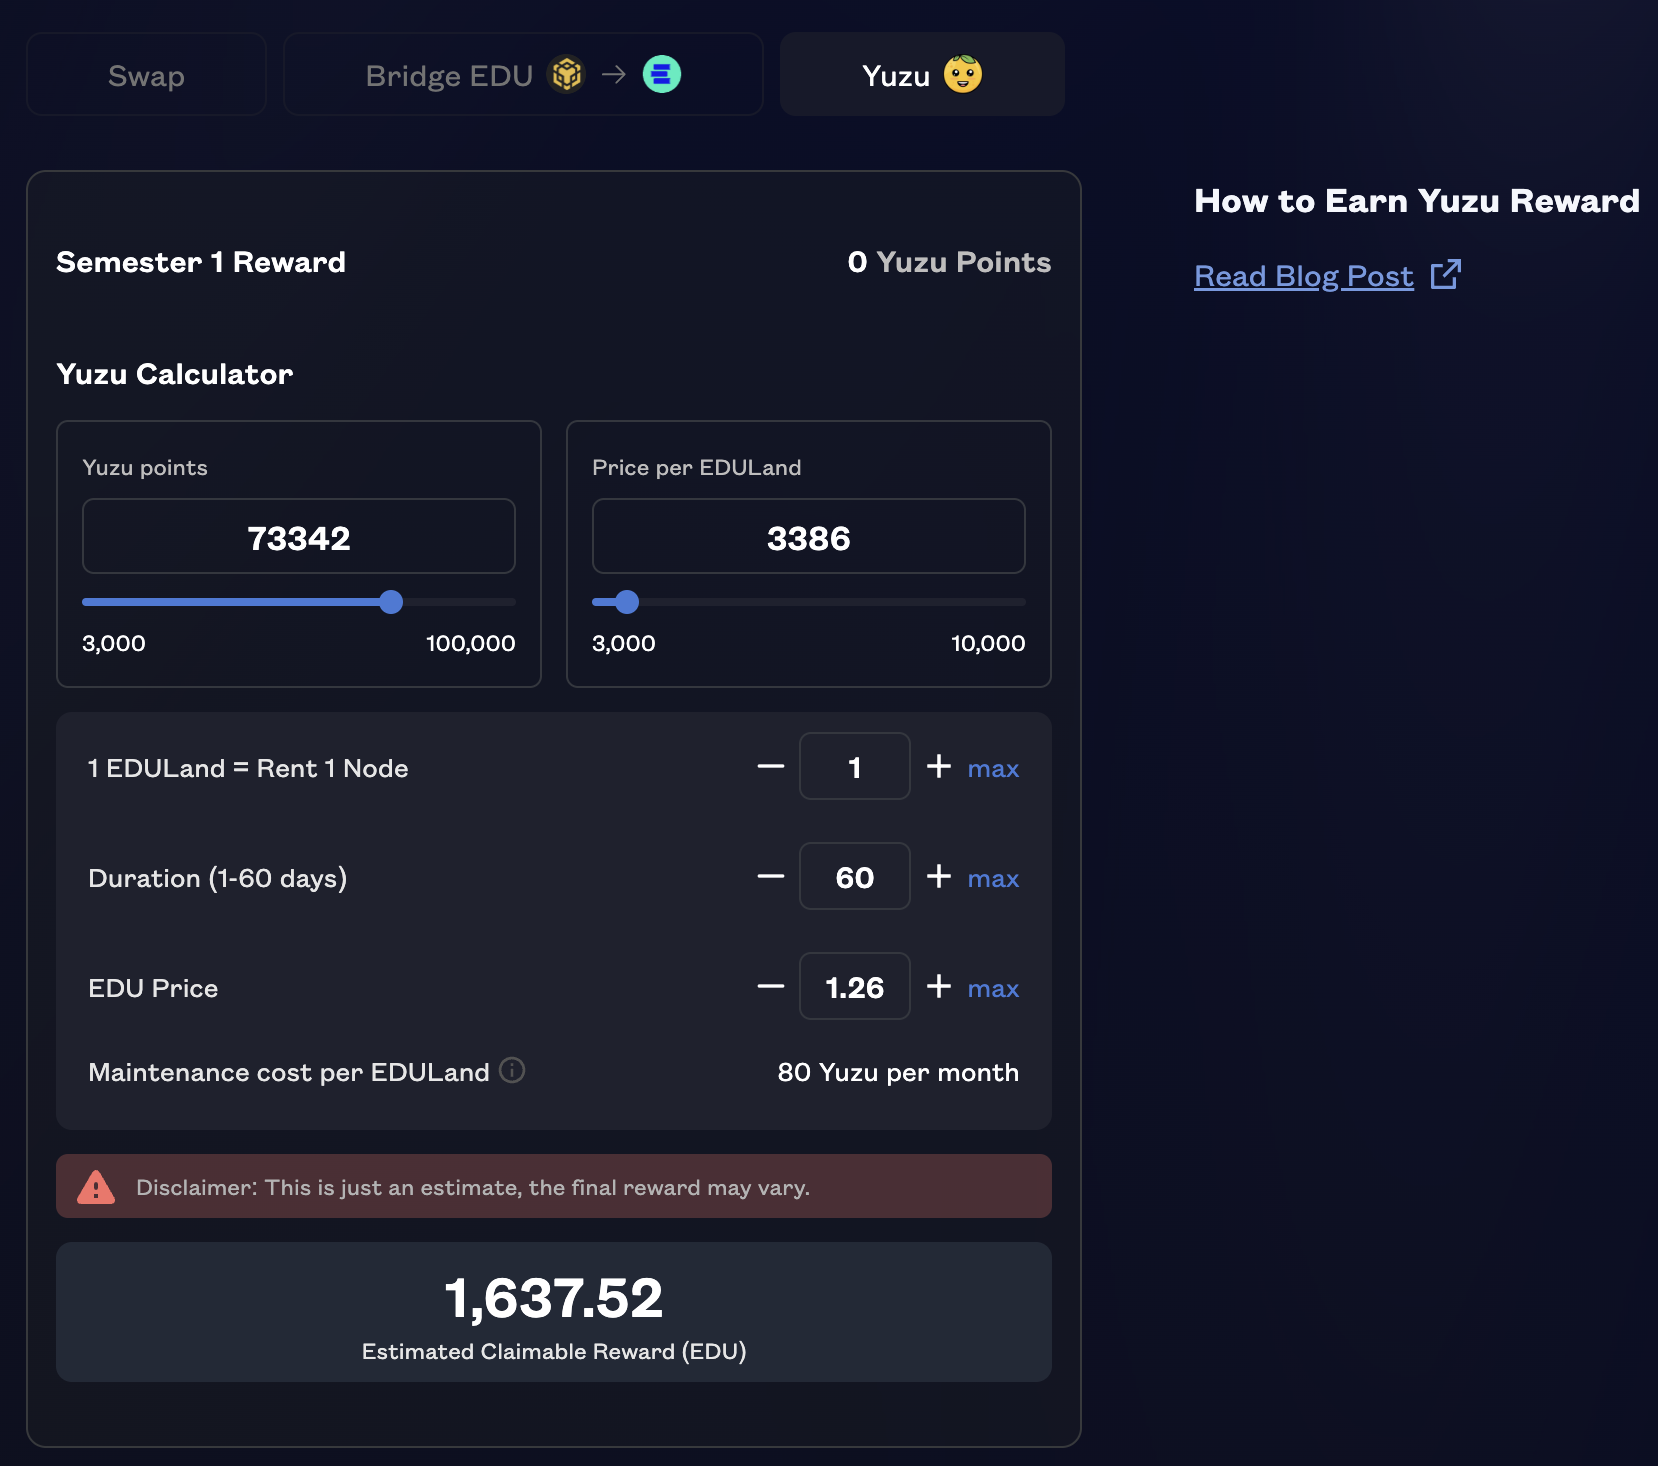Increase EDU Price with plus button
This screenshot has height=1466, width=1658.
pos(938,987)
